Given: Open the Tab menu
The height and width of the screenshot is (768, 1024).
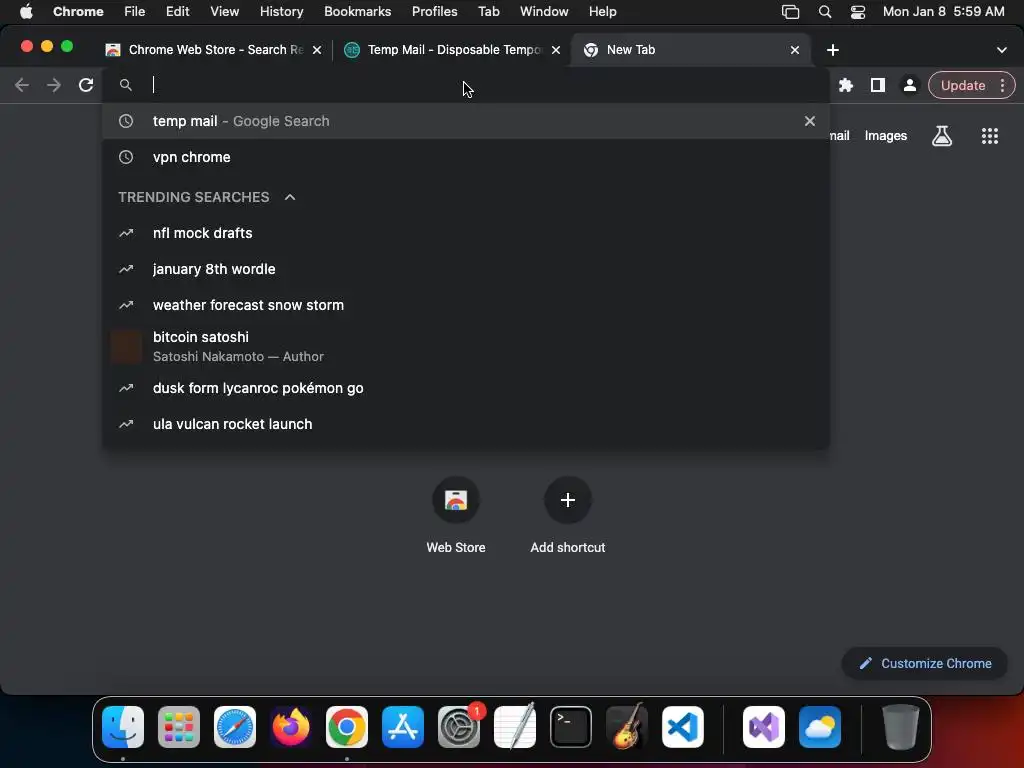Looking at the screenshot, I should [488, 12].
